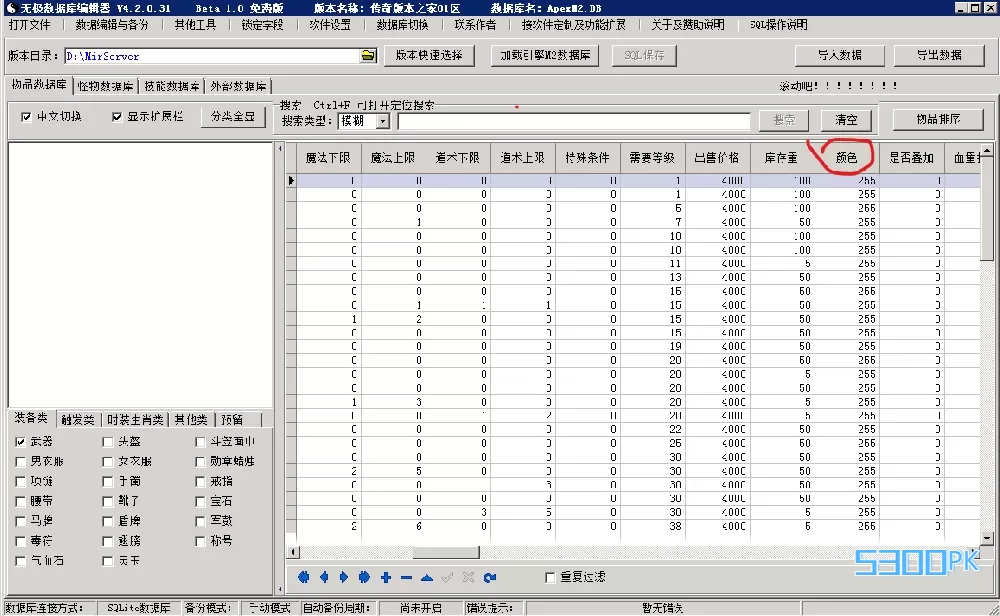Click the 导入数据 button
1000x616 pixels.
tap(839, 55)
